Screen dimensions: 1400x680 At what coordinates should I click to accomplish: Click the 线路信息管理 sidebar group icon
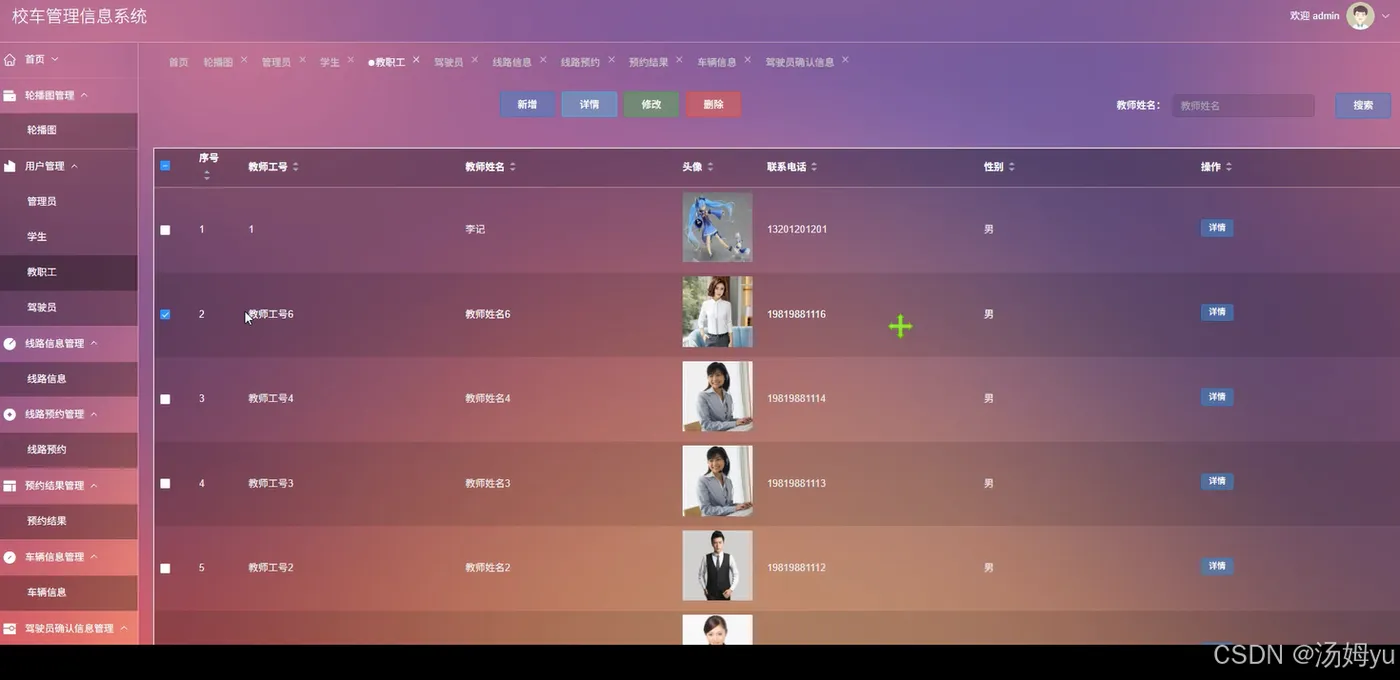[x=10, y=344]
